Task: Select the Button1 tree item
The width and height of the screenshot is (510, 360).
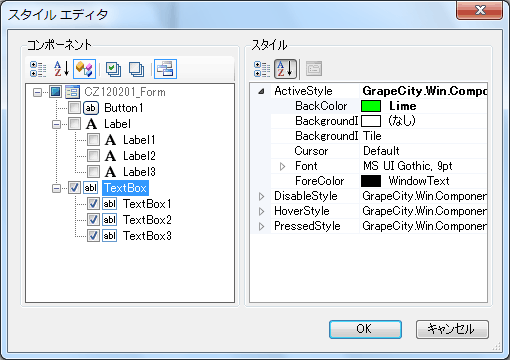Action: click(124, 108)
